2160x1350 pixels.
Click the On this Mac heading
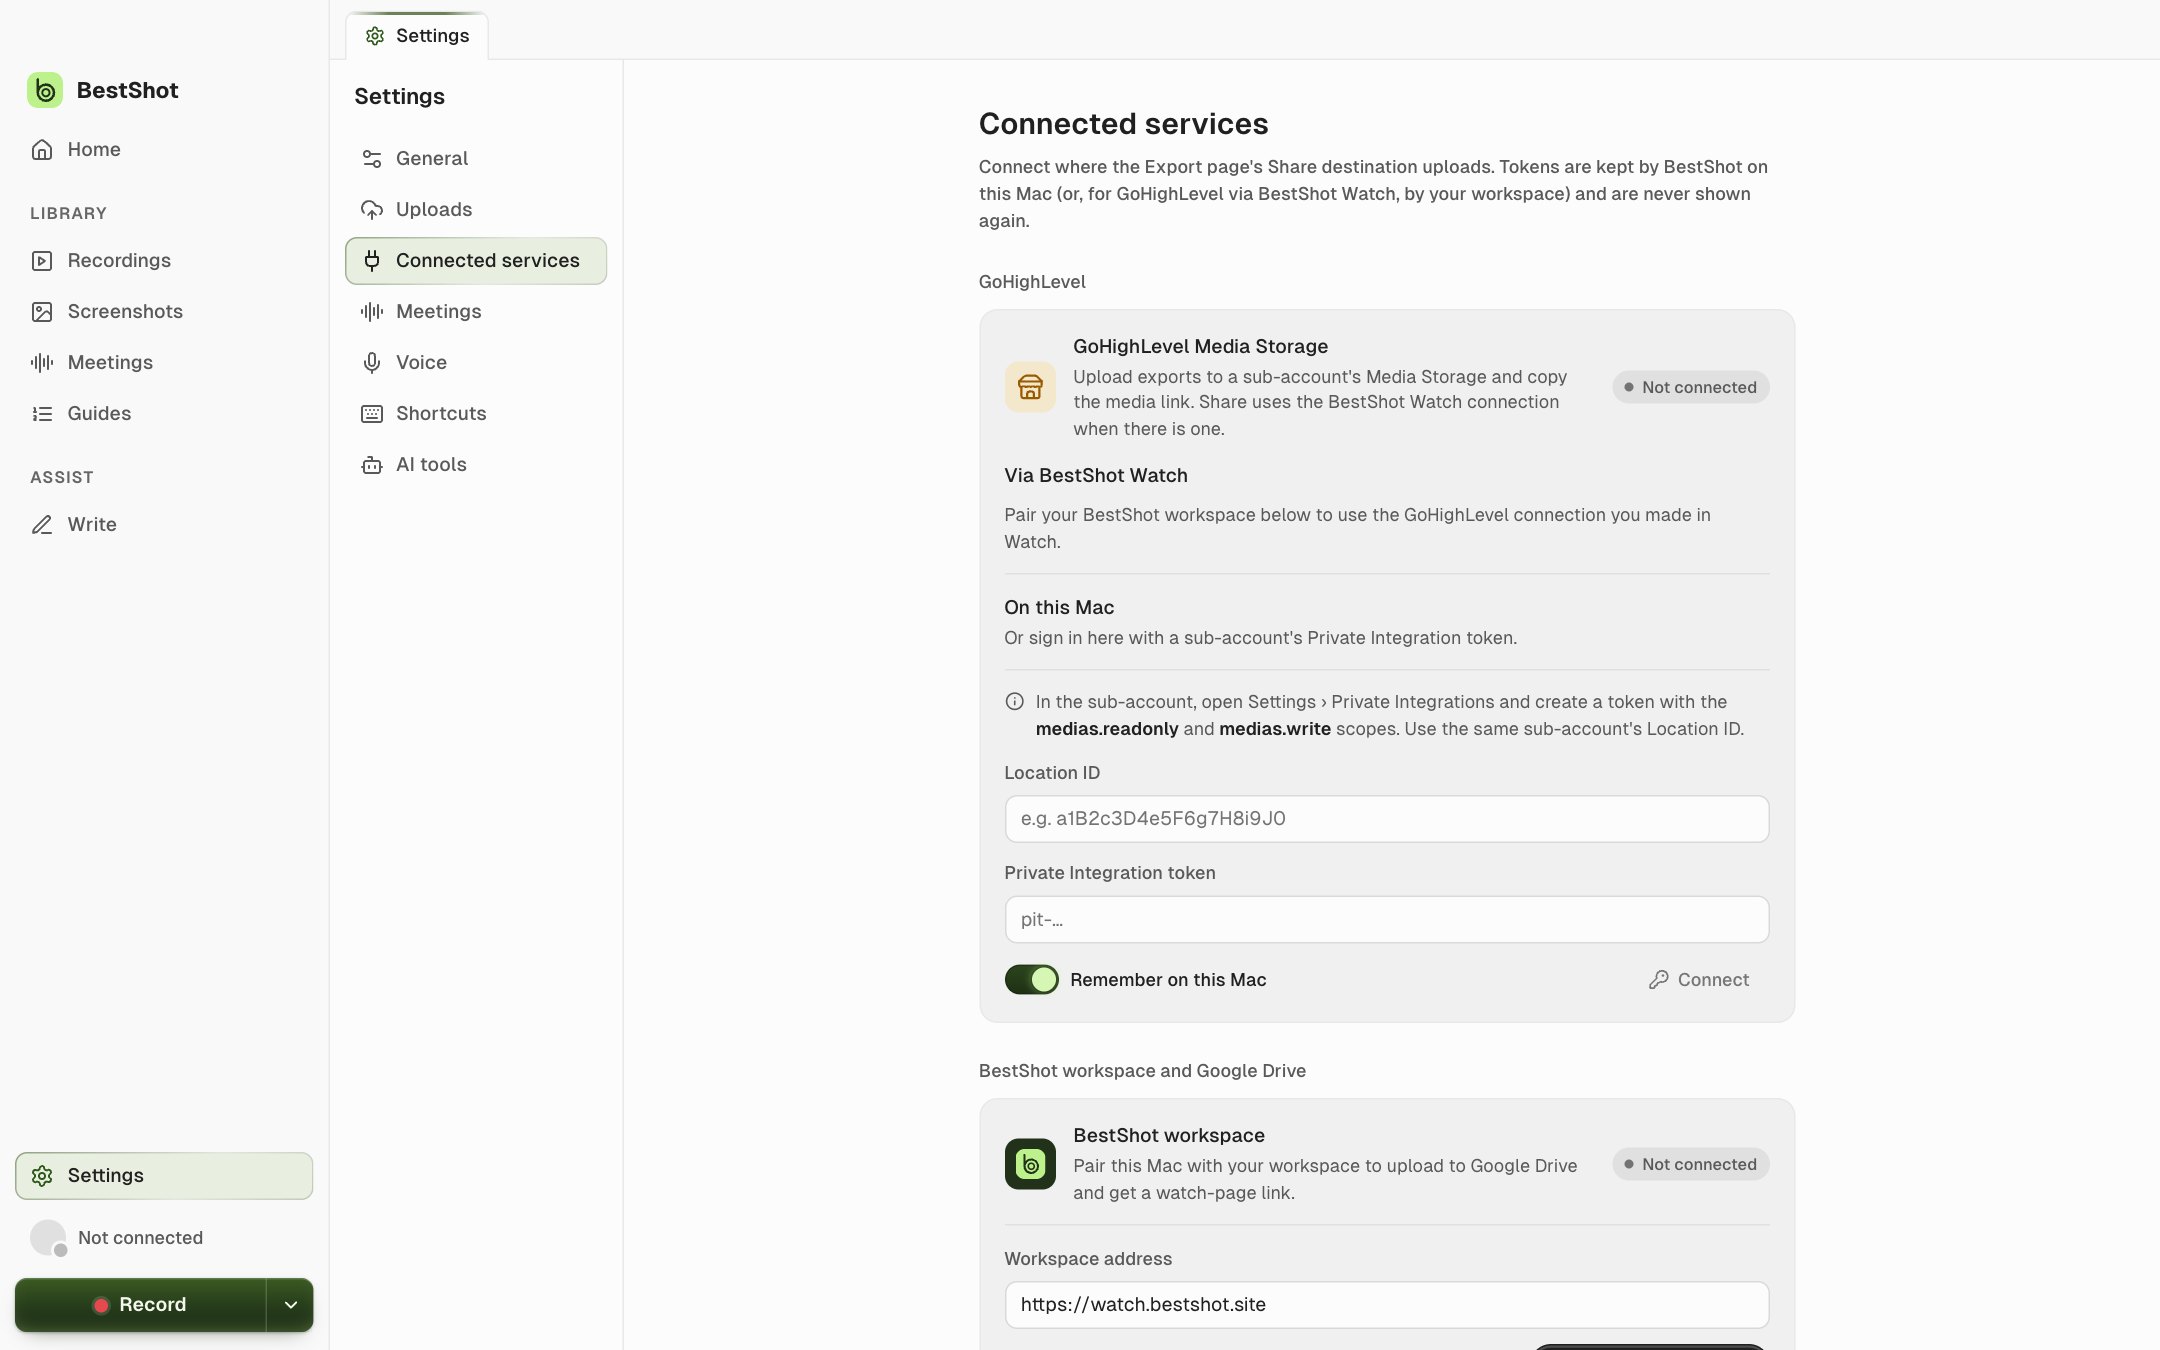1058,607
